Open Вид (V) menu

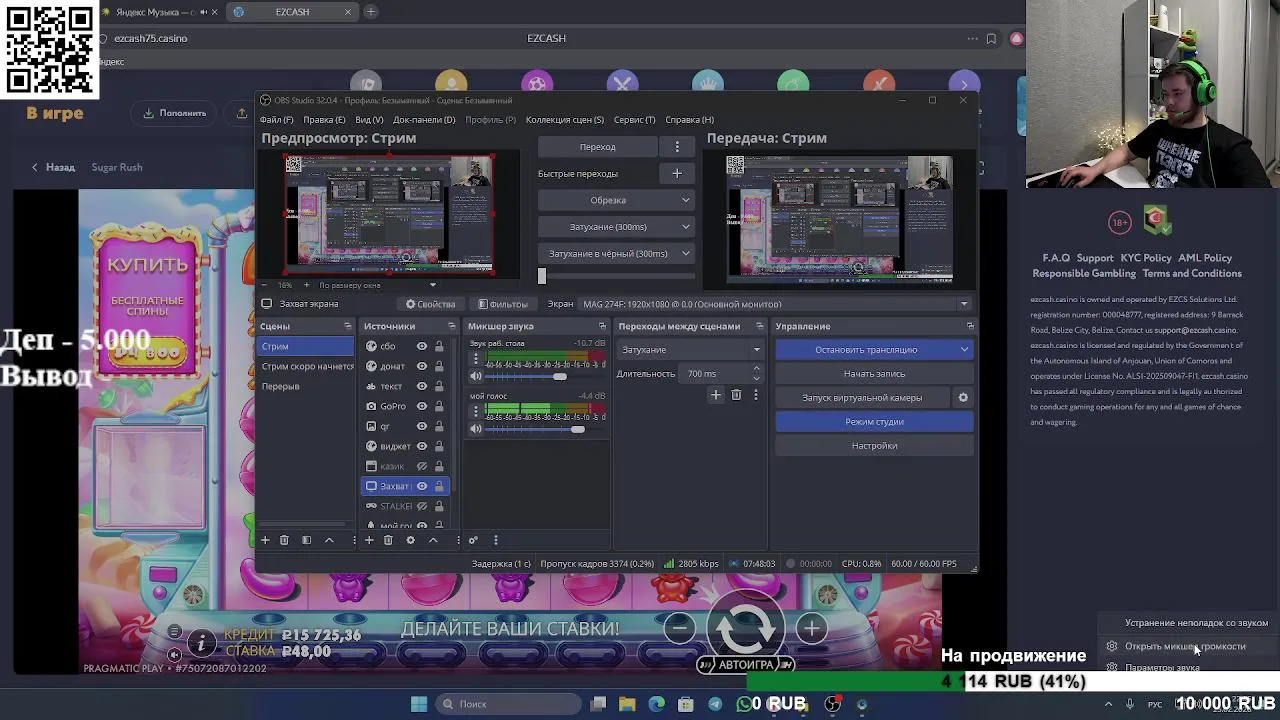tap(369, 120)
